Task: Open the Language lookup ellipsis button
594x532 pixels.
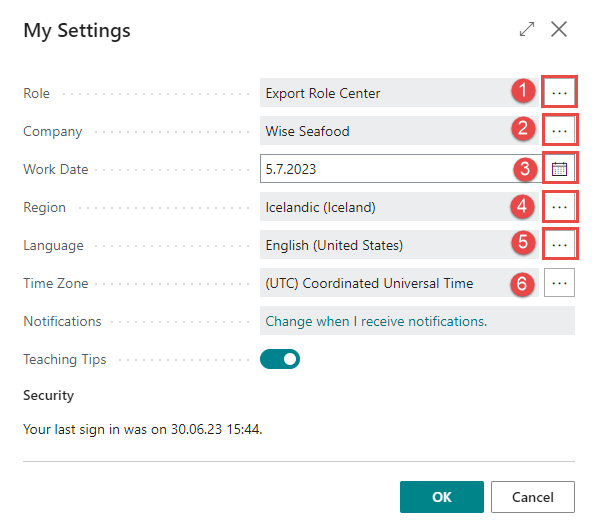Action: 559,245
